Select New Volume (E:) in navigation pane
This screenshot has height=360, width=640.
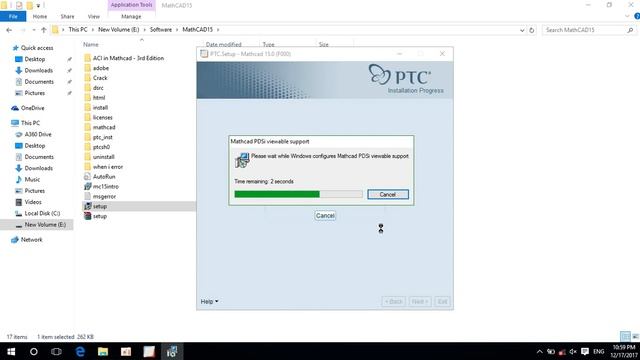click(x=45, y=225)
